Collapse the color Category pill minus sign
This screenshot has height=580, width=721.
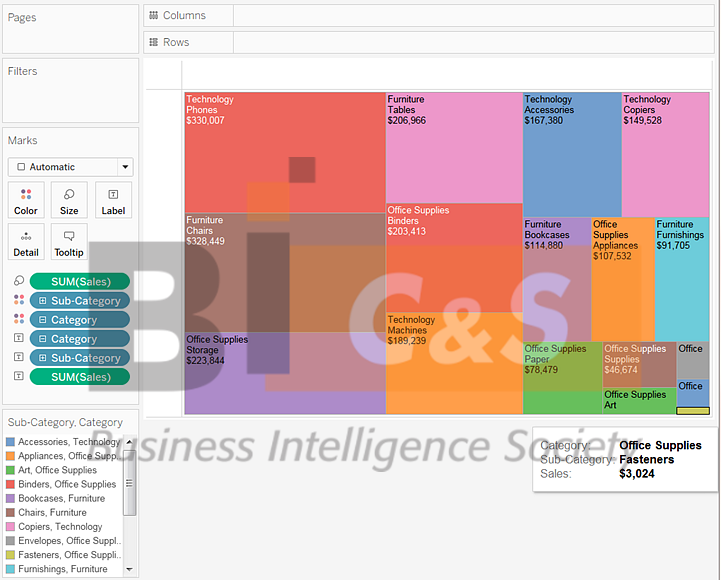point(41,320)
